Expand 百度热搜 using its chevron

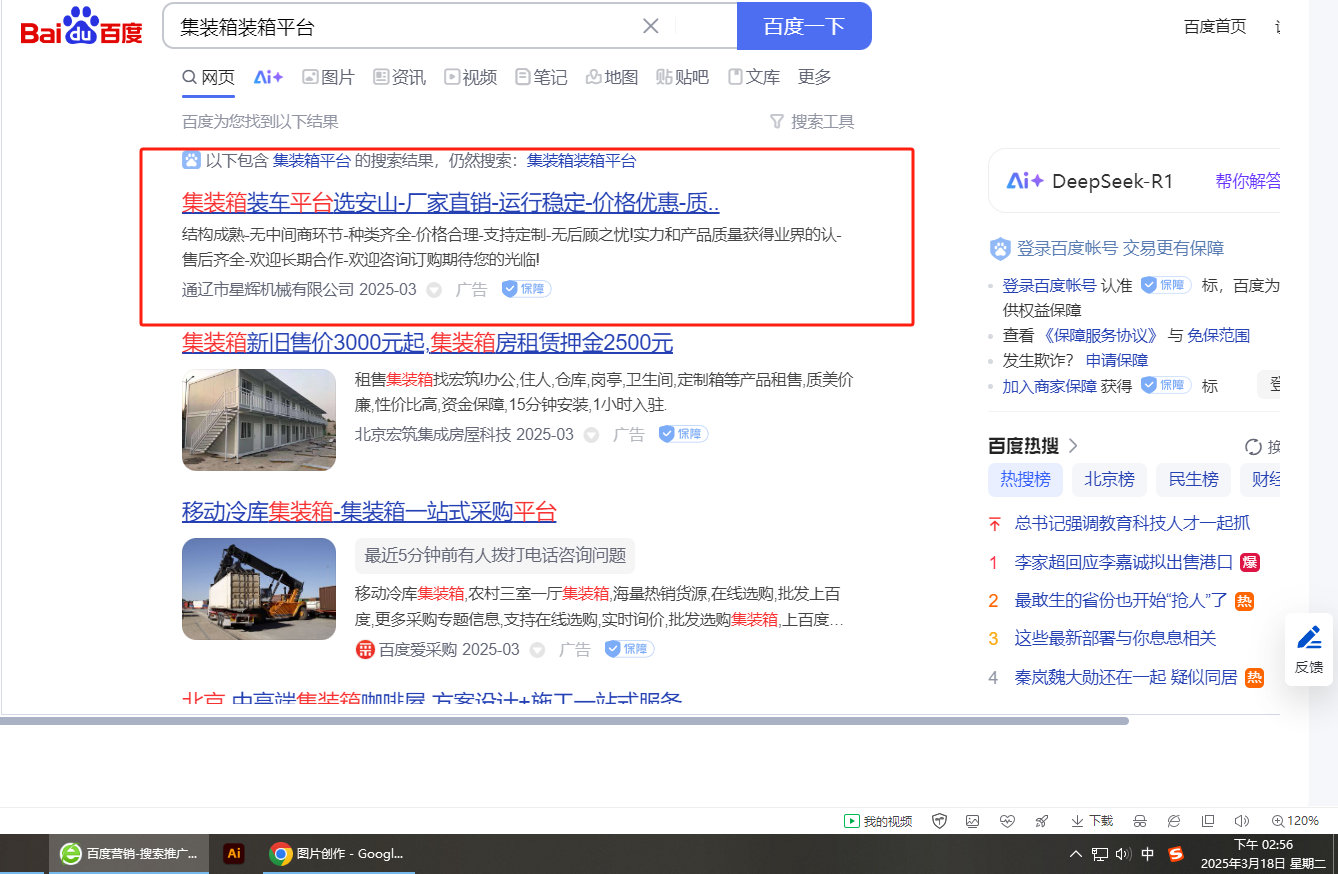tap(1073, 446)
